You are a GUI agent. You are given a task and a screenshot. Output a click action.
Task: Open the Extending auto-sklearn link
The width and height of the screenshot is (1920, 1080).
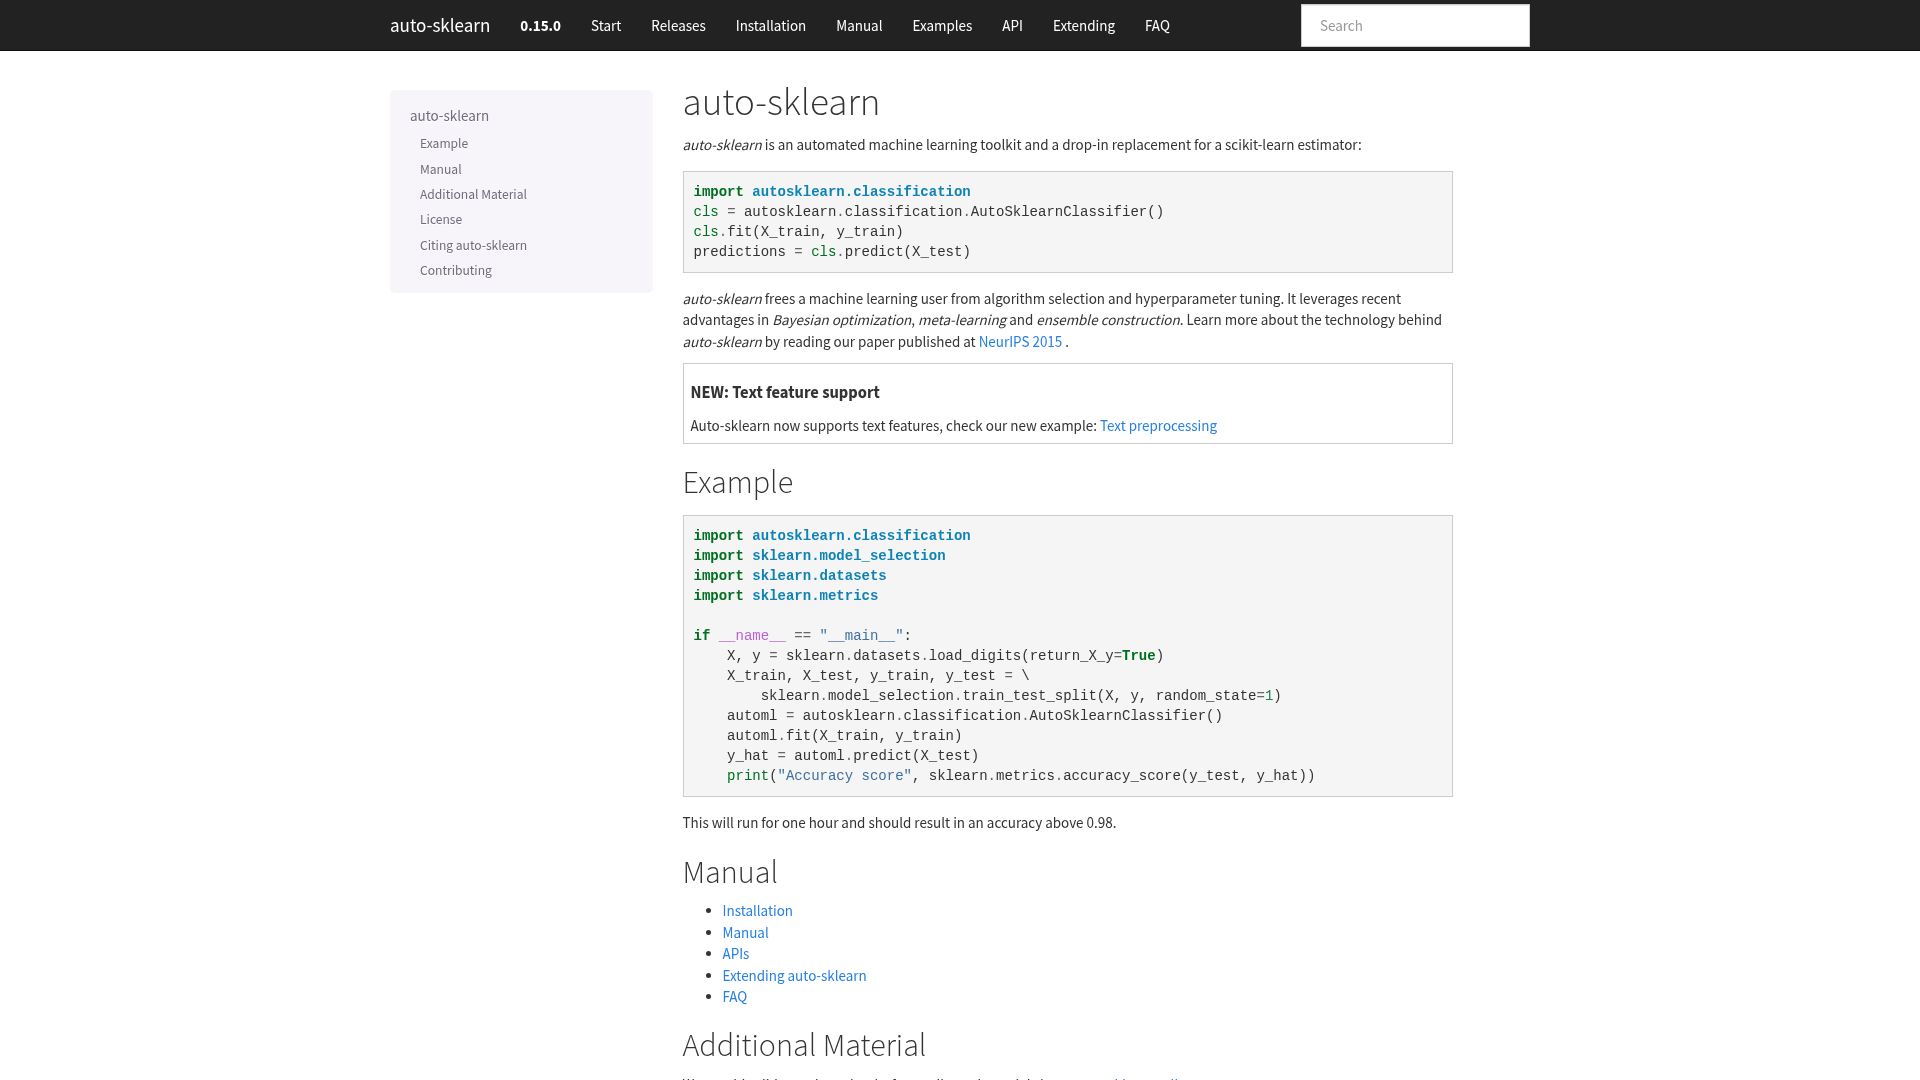[x=794, y=975]
